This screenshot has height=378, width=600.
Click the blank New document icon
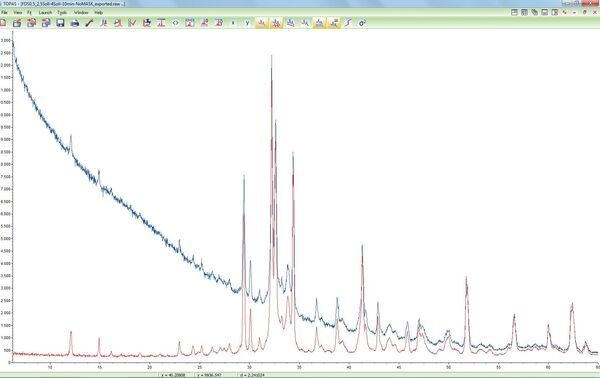tap(3, 23)
